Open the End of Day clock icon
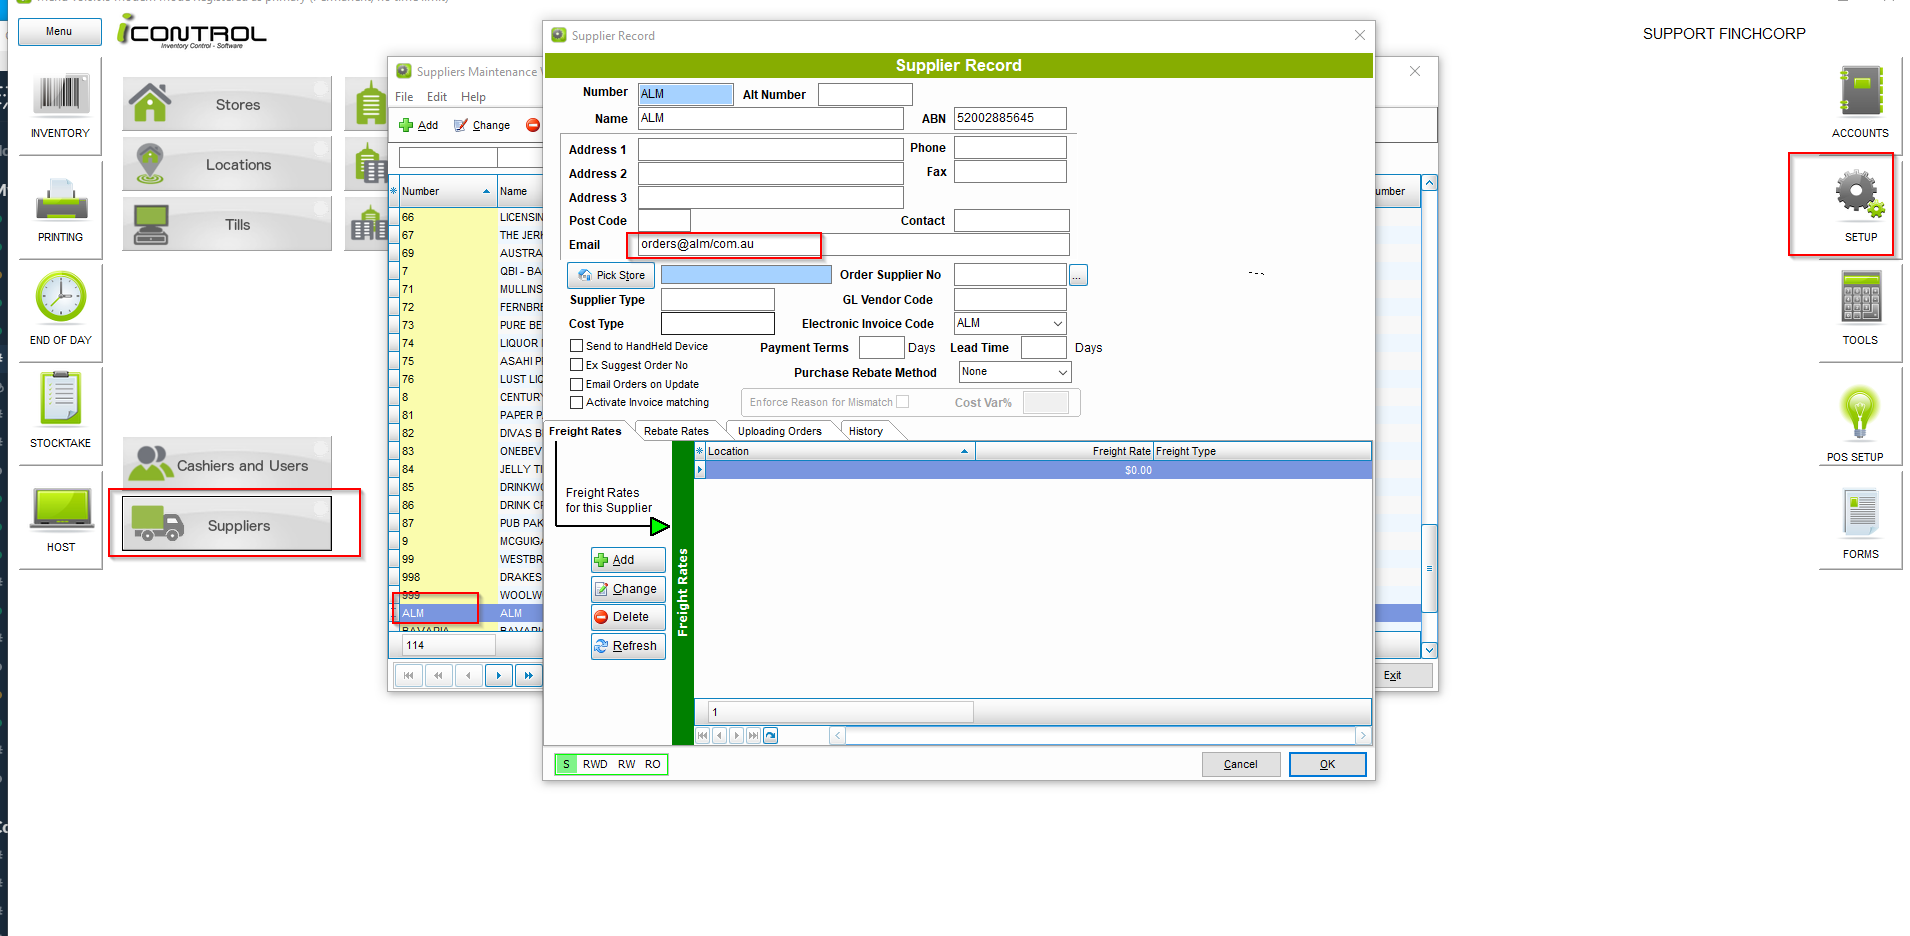Screen dimensions: 1910x936 coord(61,298)
